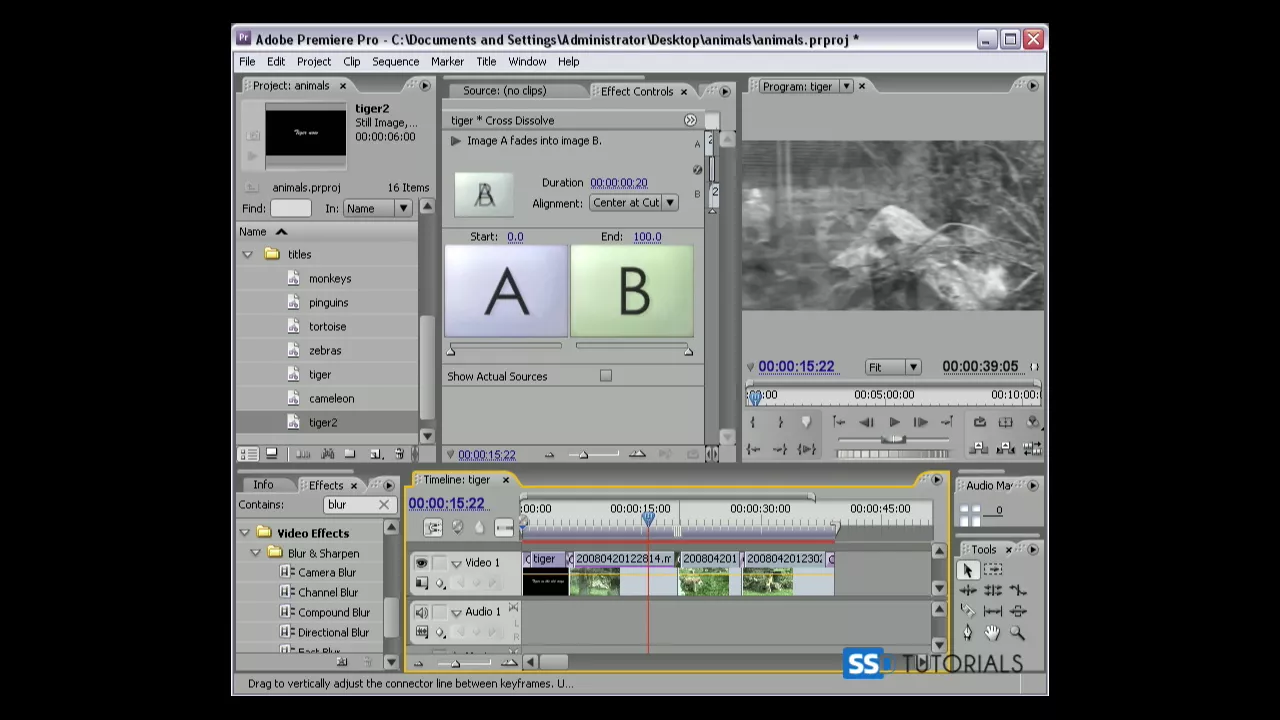Toggle Video 1 track eye visibility

[422, 563]
